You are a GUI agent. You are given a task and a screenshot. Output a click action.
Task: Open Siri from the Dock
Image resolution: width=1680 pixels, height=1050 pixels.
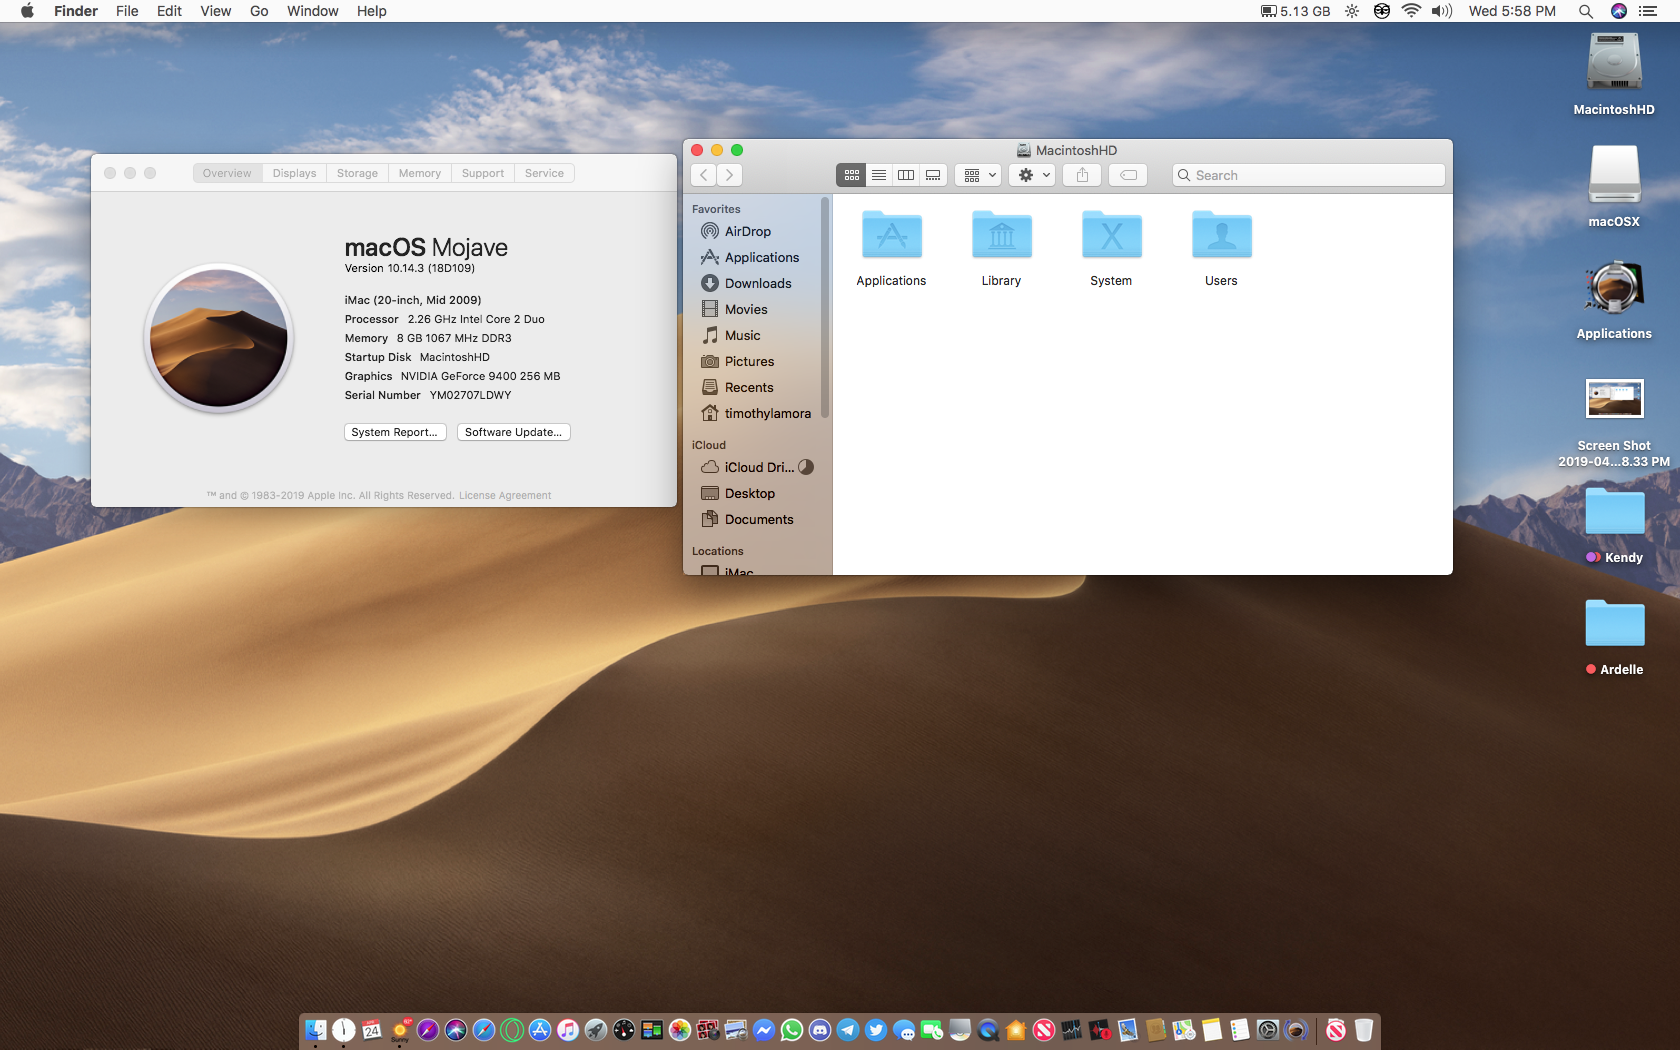tap(456, 1030)
